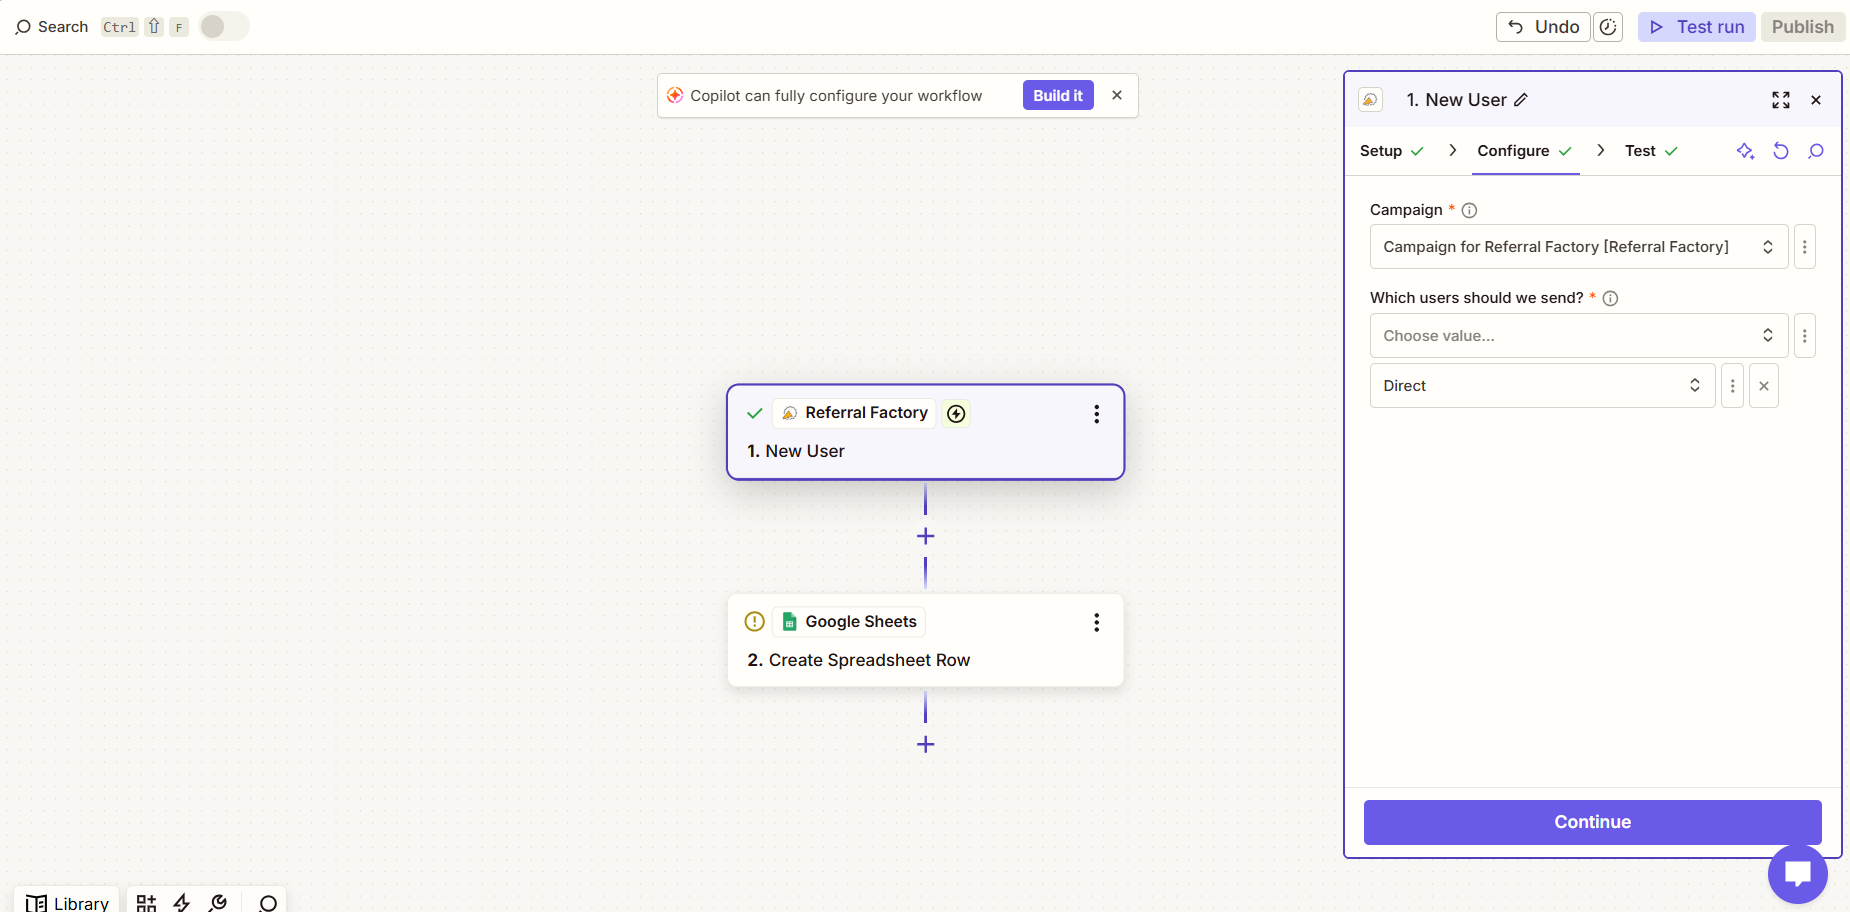Rename step with pencil icon
Viewport: 1850px width, 912px height.
(x=1521, y=100)
